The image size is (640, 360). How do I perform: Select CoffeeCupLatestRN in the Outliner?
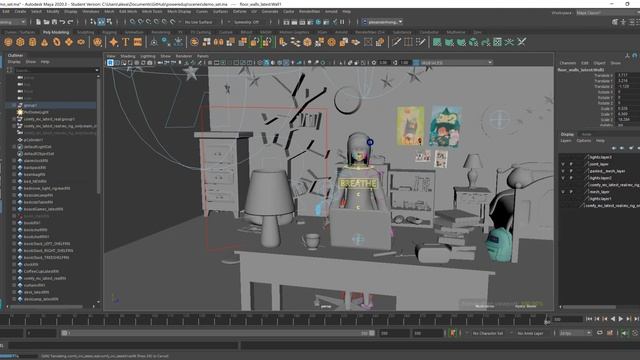41,271
